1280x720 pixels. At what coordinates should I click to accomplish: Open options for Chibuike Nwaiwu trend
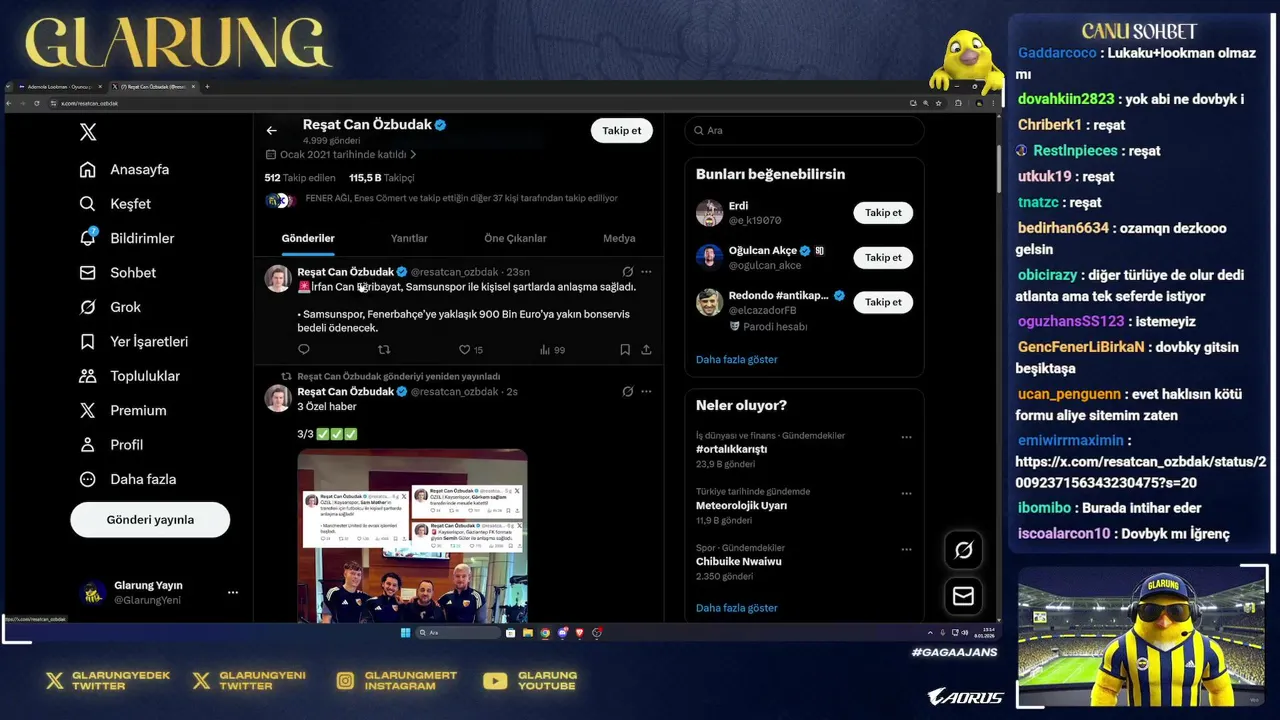(906, 549)
